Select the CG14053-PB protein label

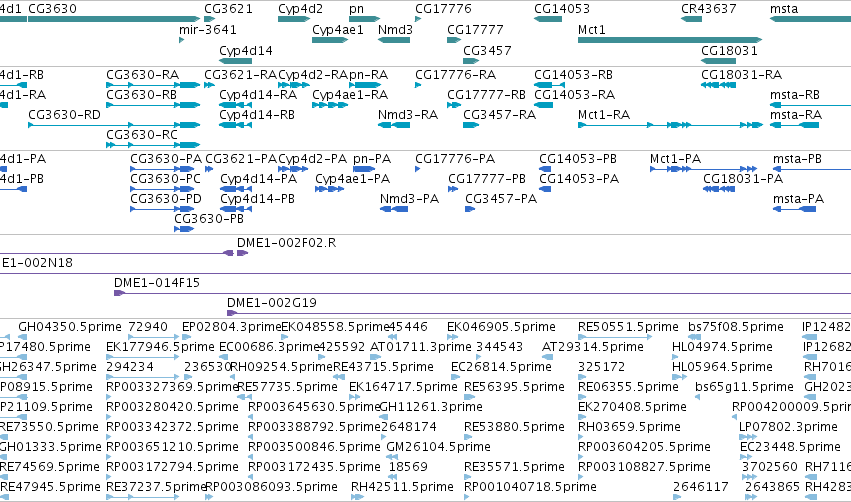(578, 158)
